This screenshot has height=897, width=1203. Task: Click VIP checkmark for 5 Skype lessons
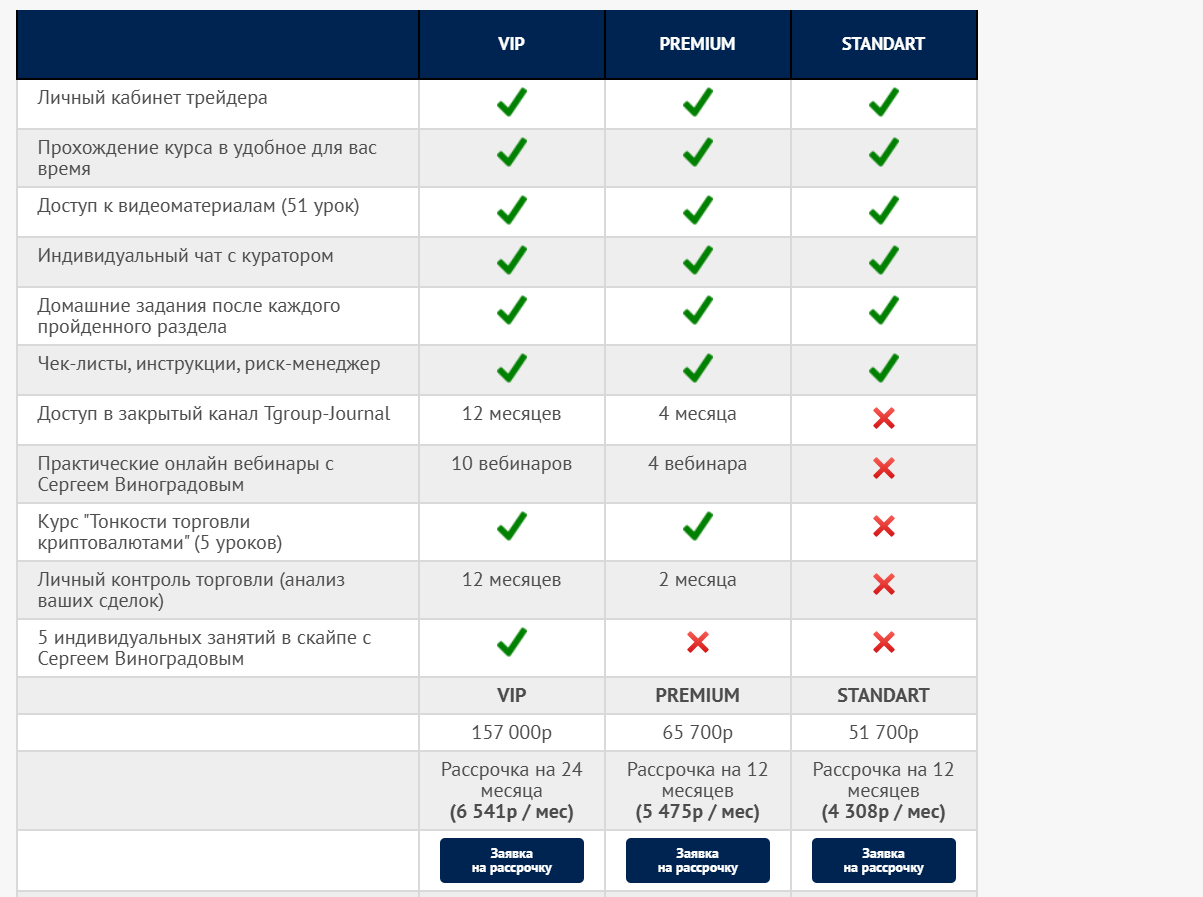(512, 642)
